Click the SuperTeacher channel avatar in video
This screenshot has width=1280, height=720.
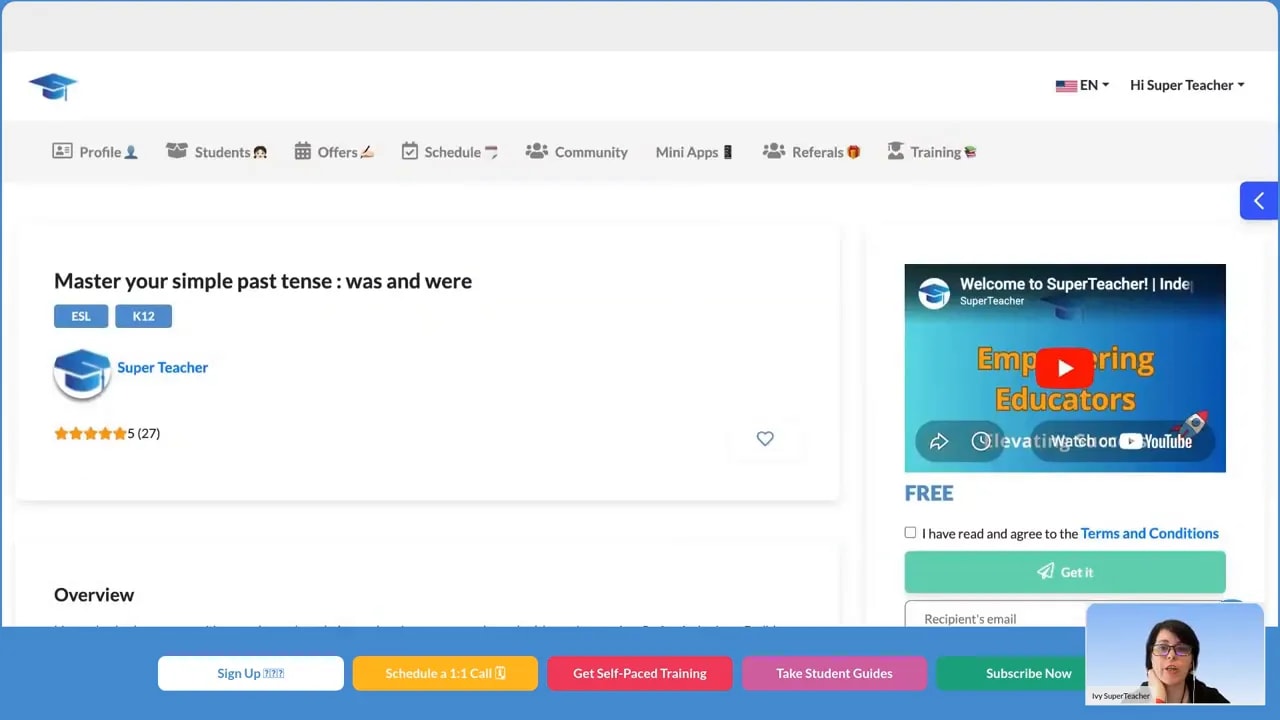pos(934,293)
